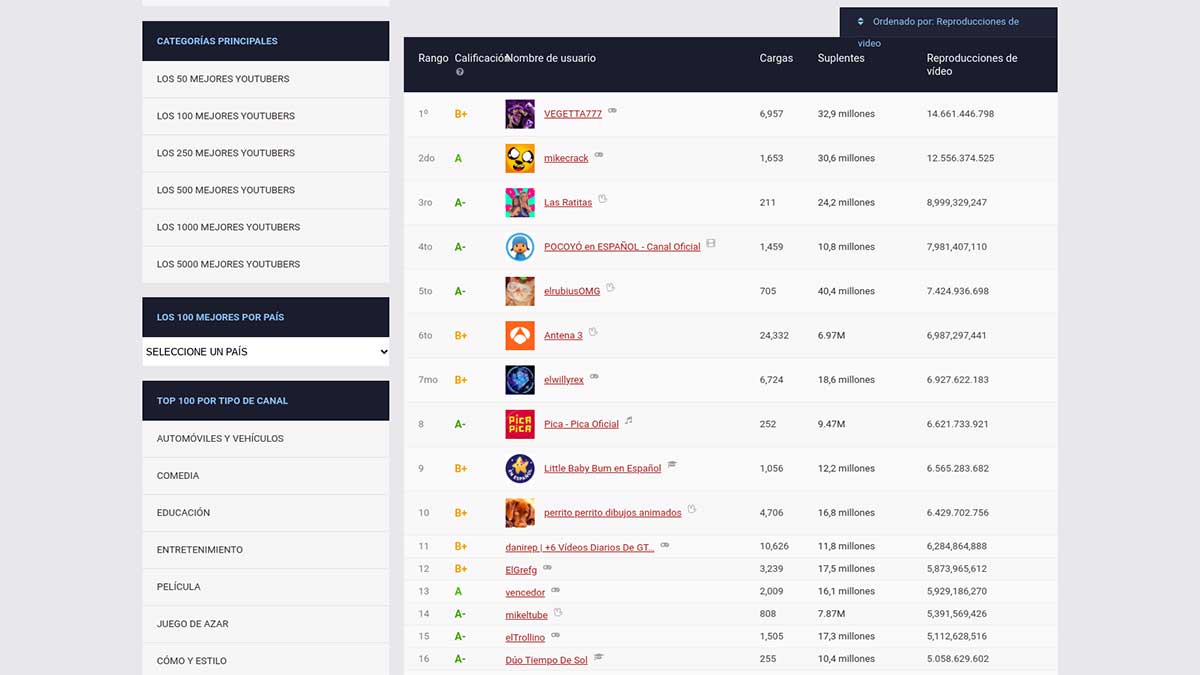Click the question mark icon under Calificación
This screenshot has width=1200, height=675.
(460, 72)
